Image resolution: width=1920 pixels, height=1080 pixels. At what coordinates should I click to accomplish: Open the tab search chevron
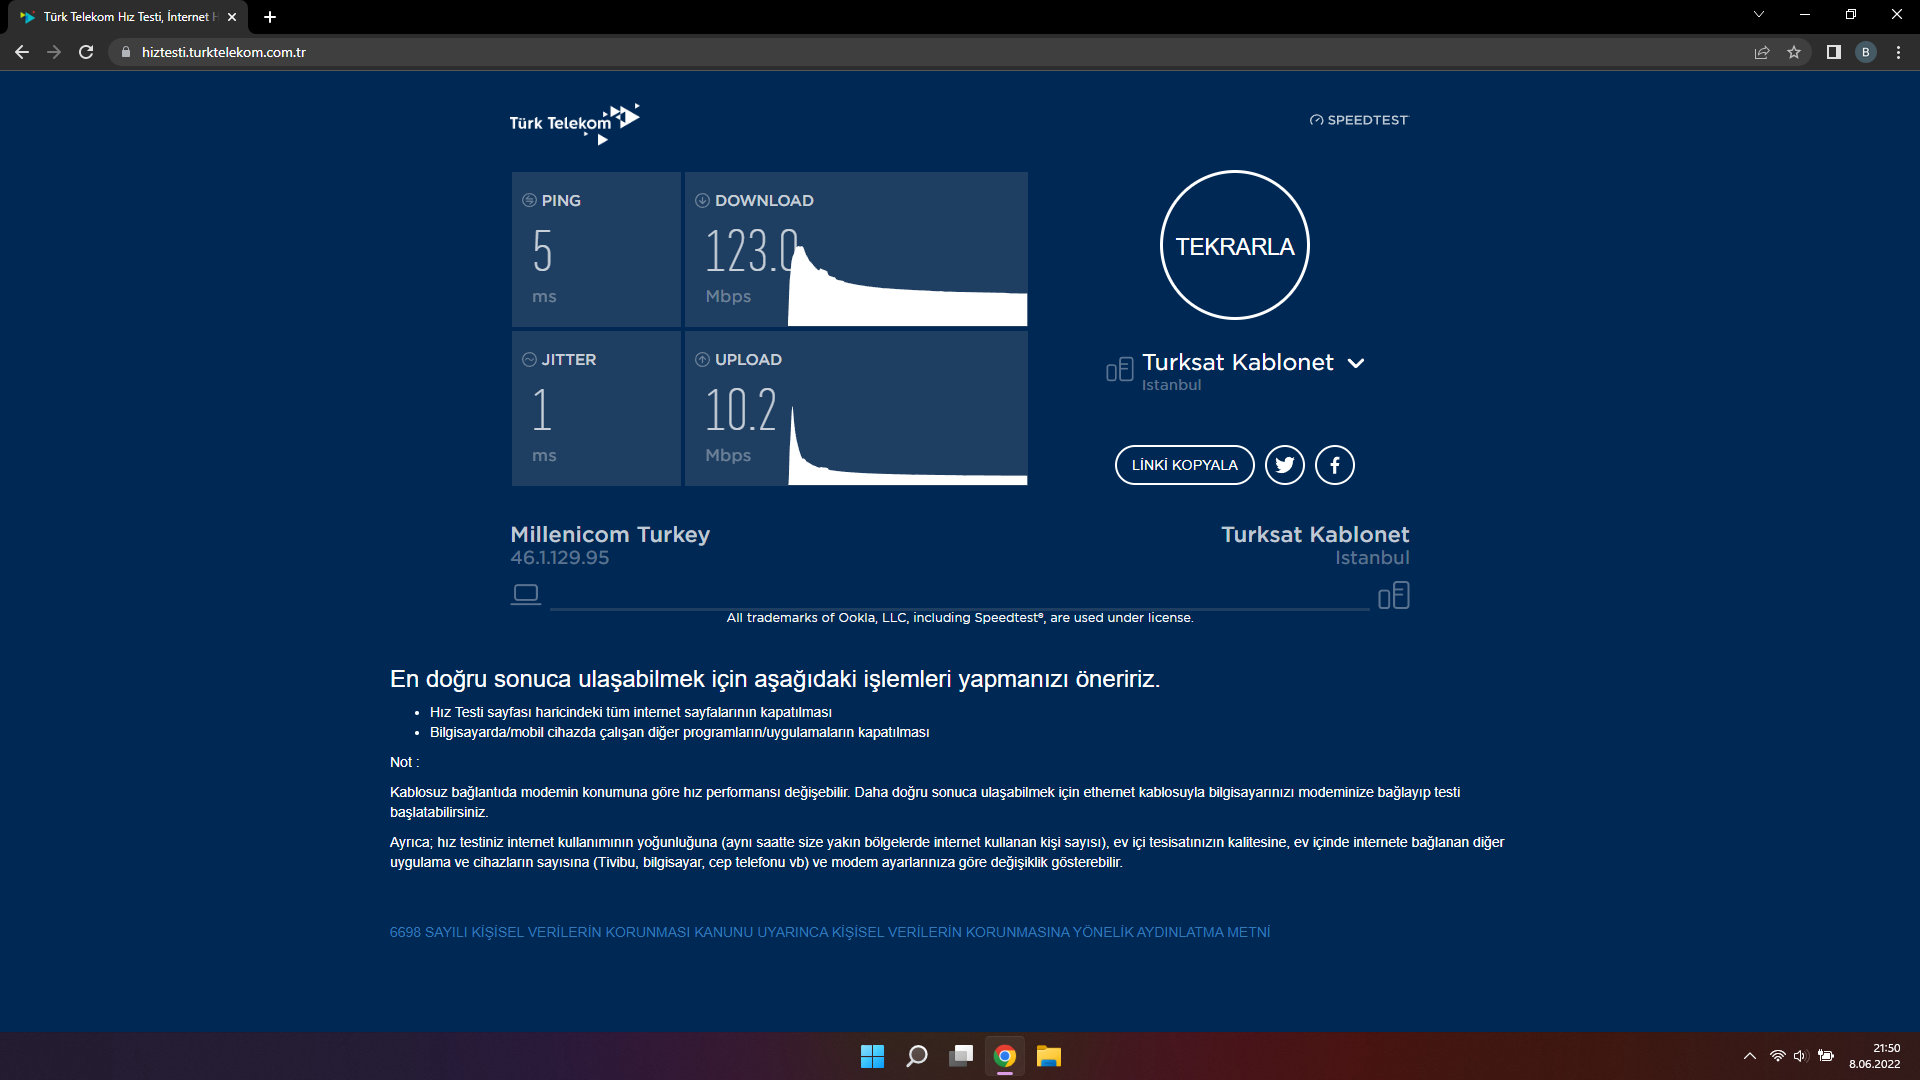point(1758,15)
